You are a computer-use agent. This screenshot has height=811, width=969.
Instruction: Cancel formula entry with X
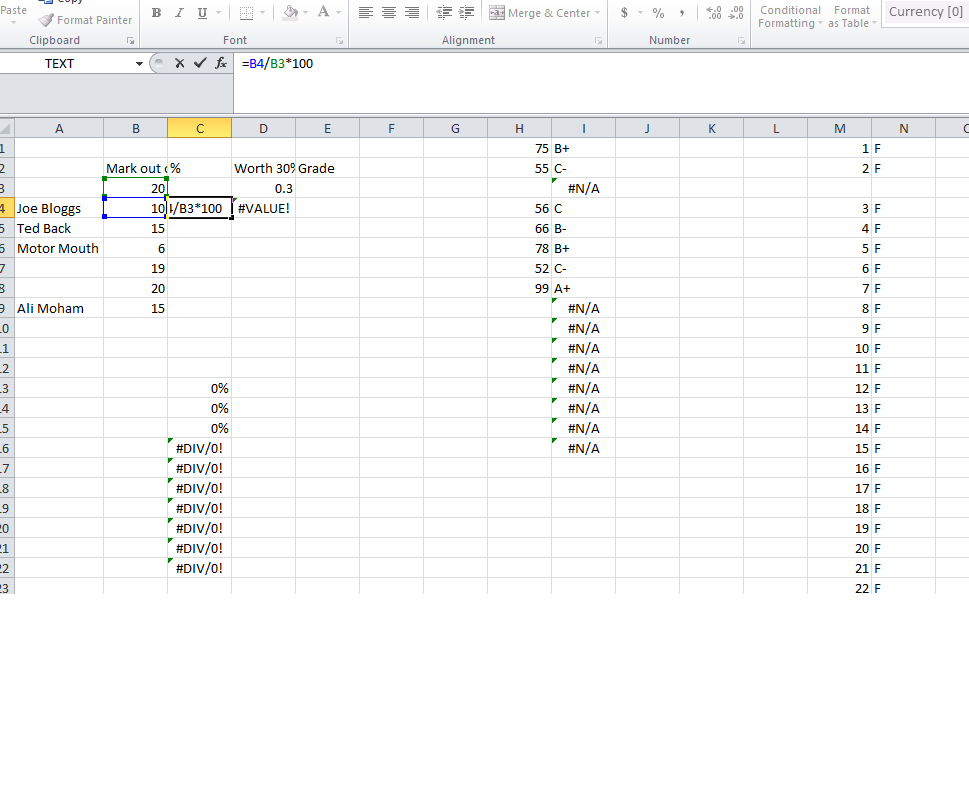coord(180,63)
